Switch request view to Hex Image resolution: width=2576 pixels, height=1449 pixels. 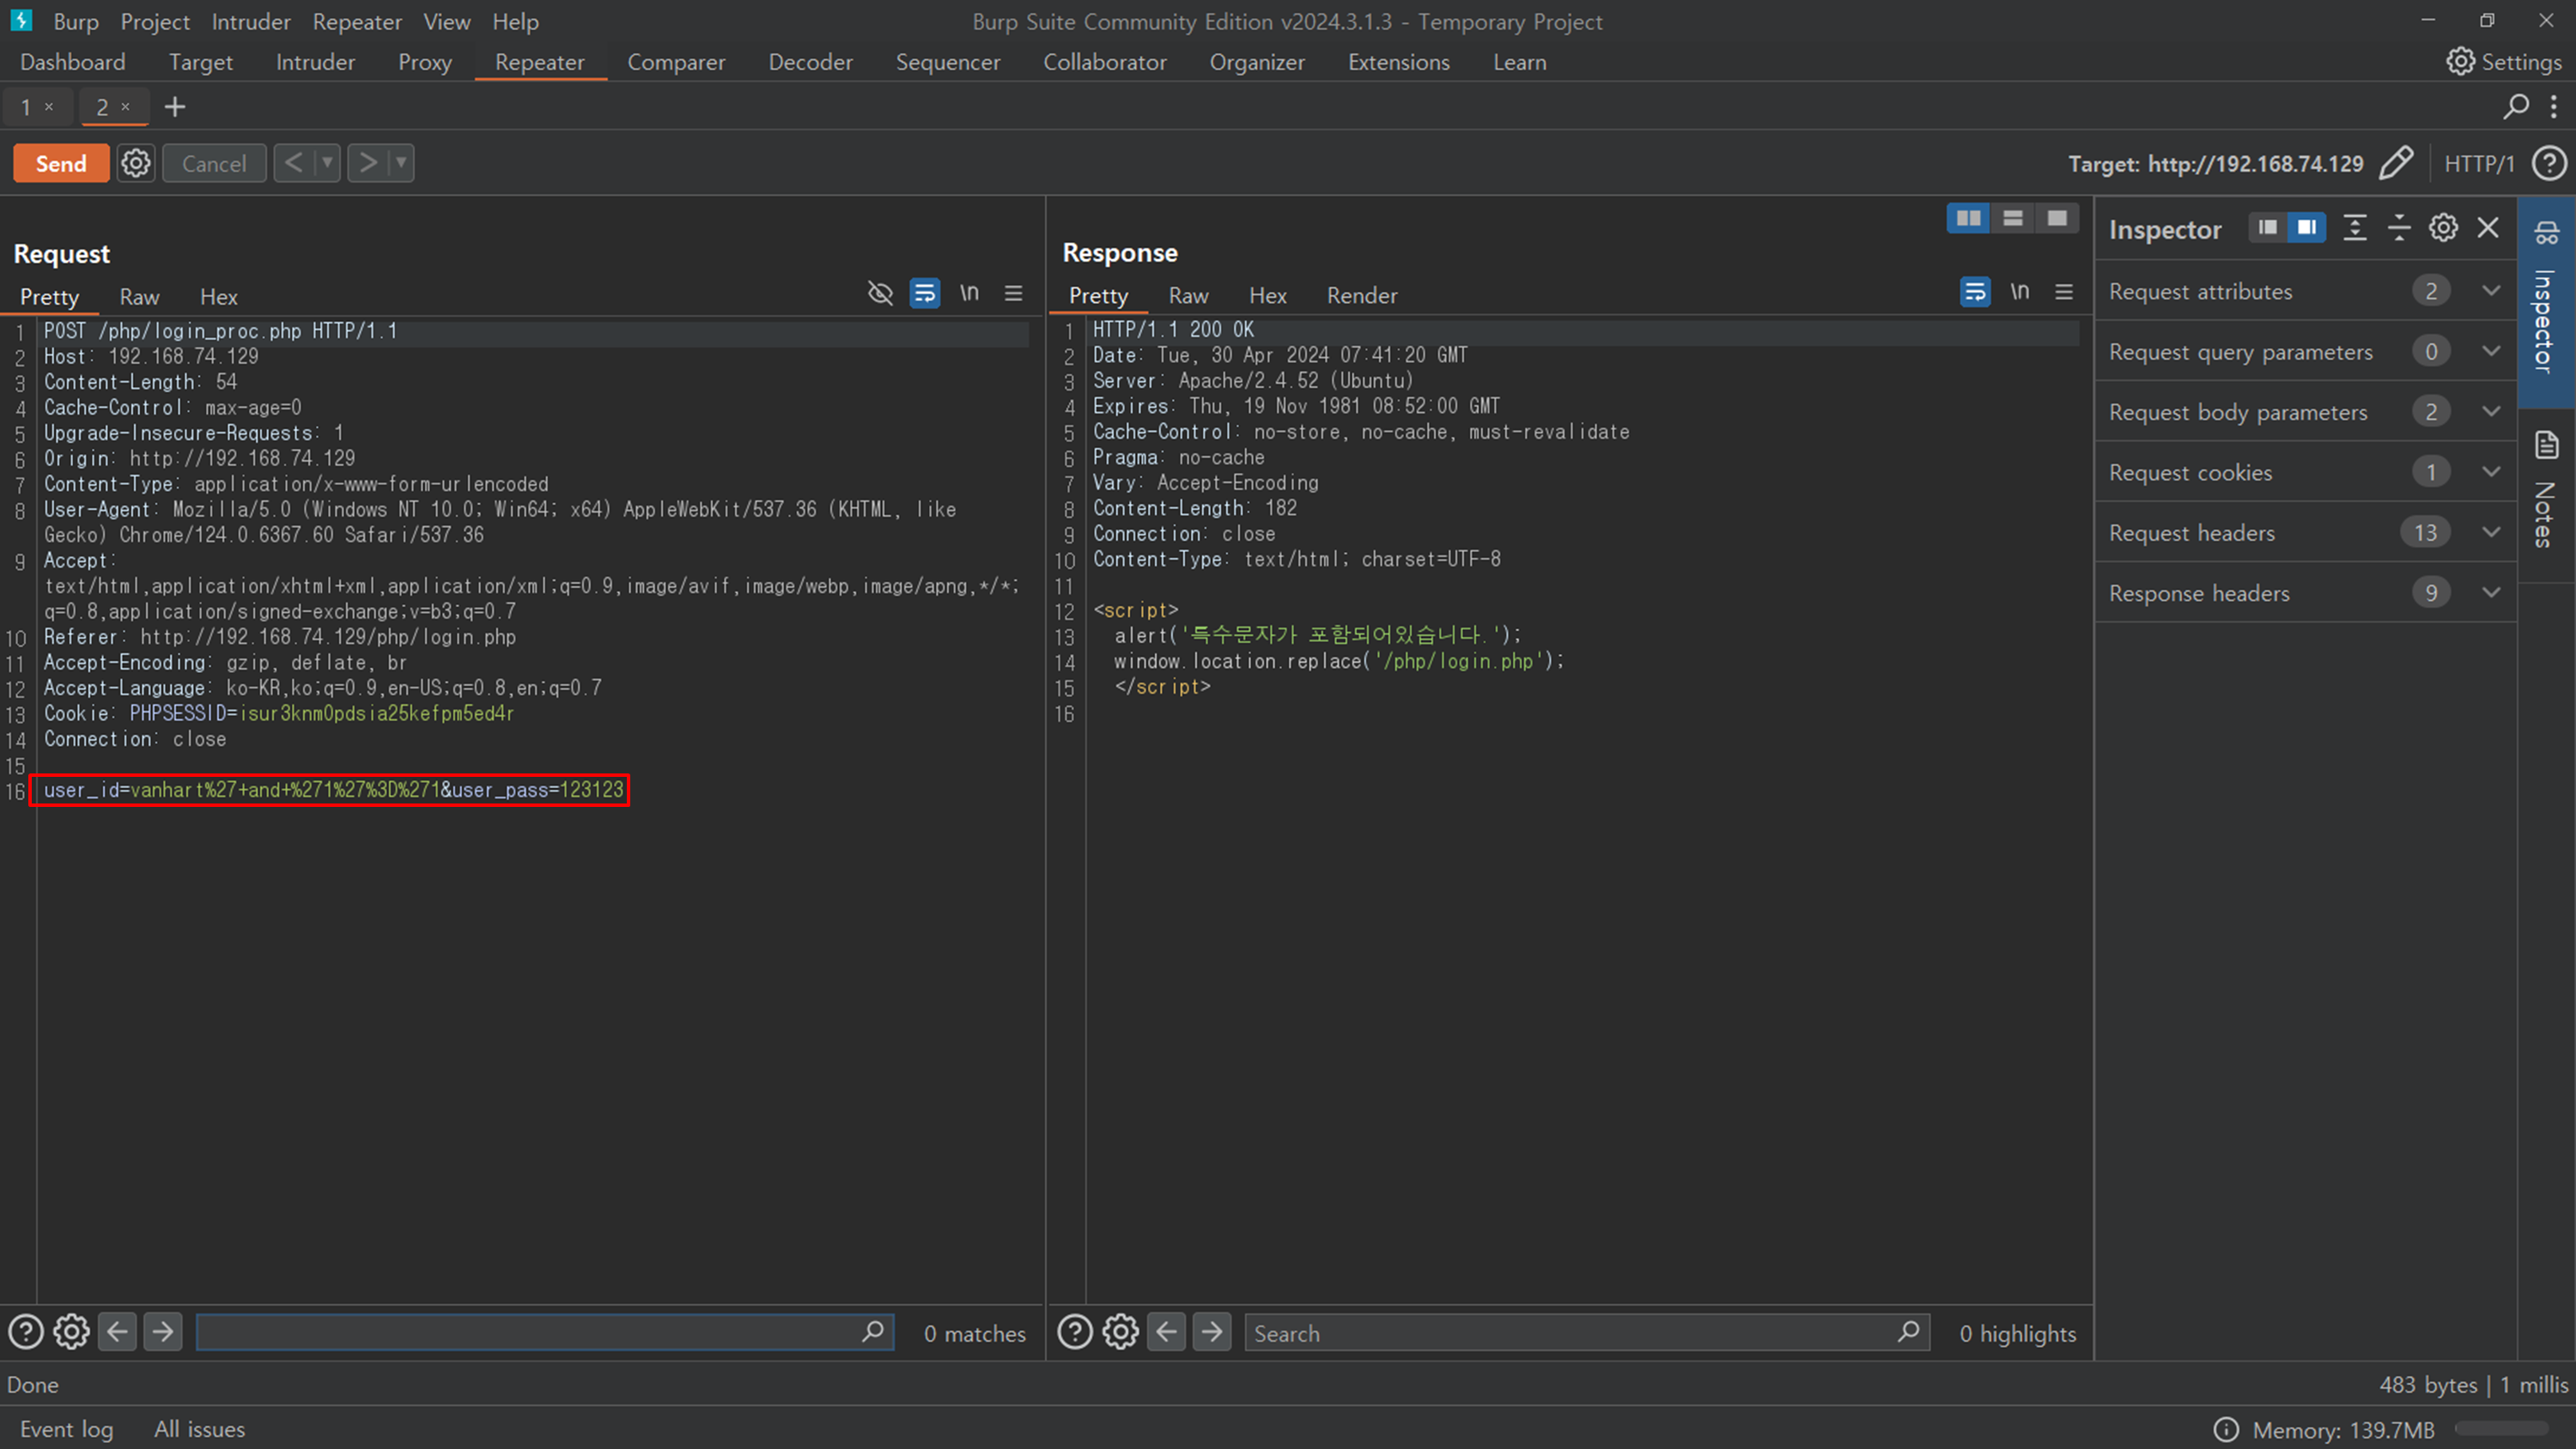click(x=218, y=297)
